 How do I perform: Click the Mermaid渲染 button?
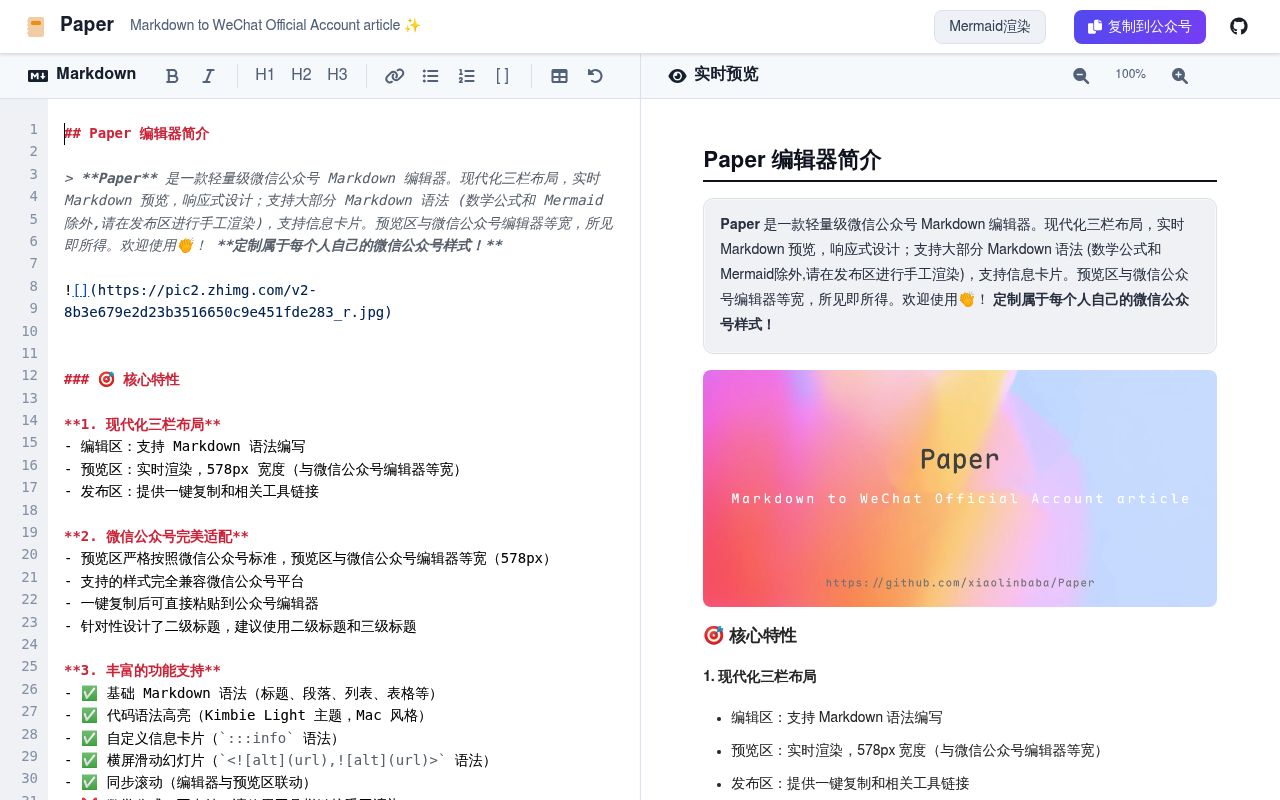[990, 27]
